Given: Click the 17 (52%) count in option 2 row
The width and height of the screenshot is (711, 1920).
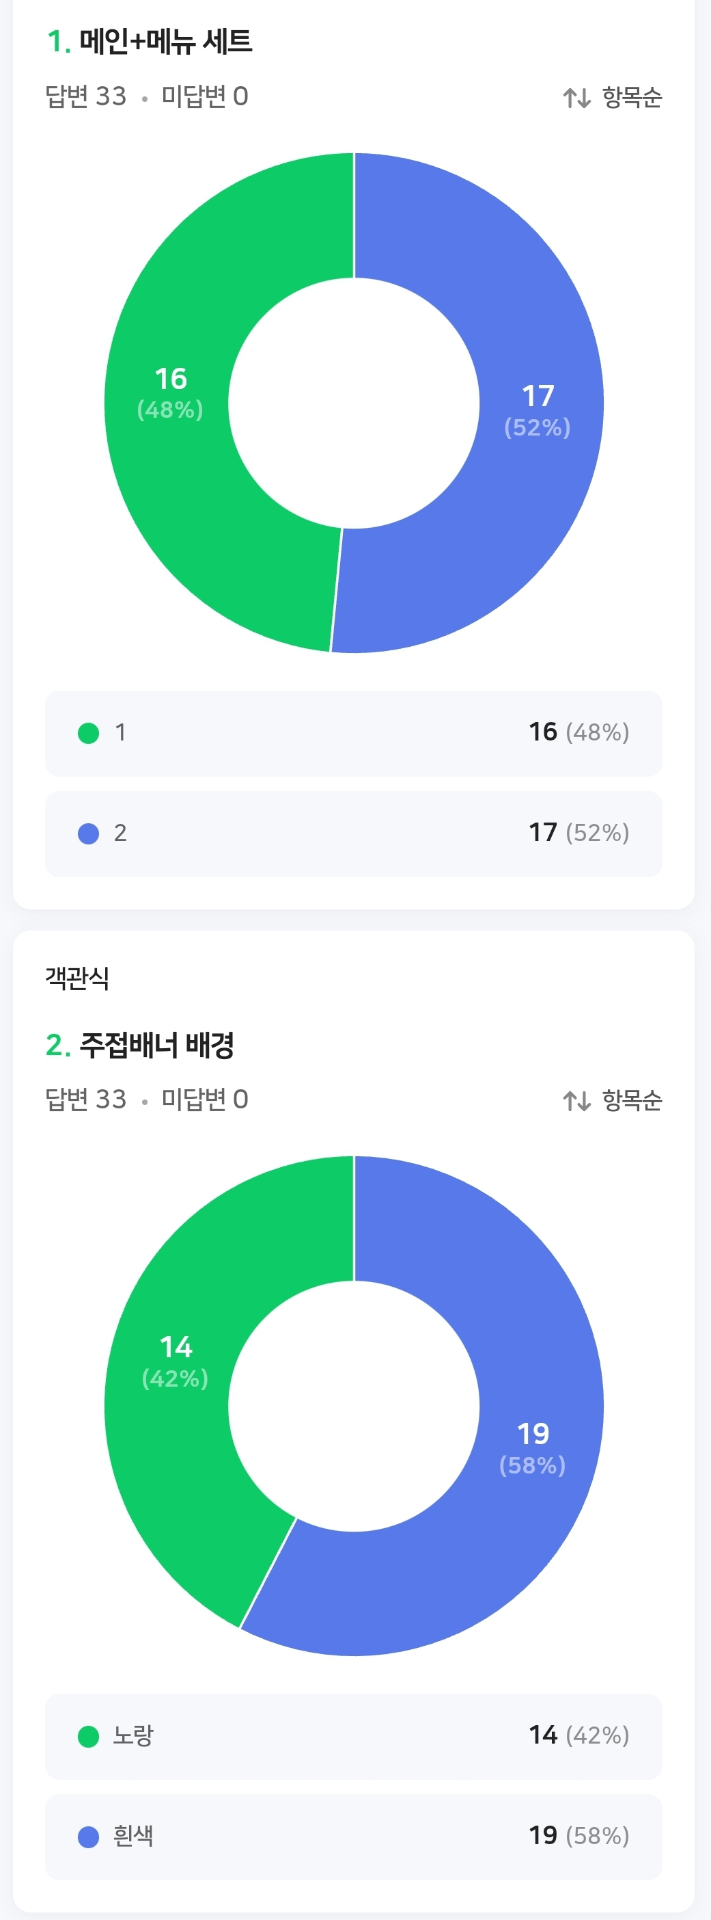Looking at the screenshot, I should [579, 833].
